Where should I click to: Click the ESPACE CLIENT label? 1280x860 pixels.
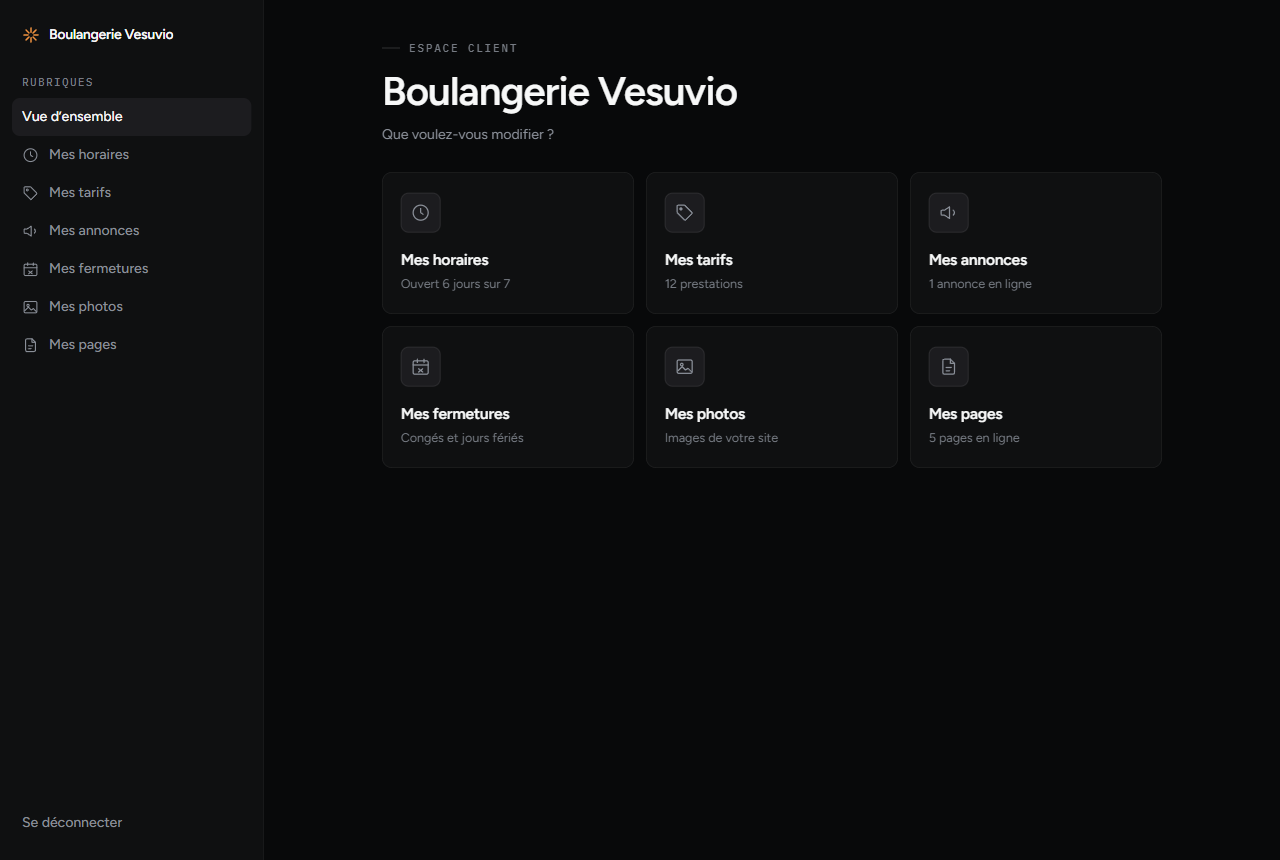(463, 48)
